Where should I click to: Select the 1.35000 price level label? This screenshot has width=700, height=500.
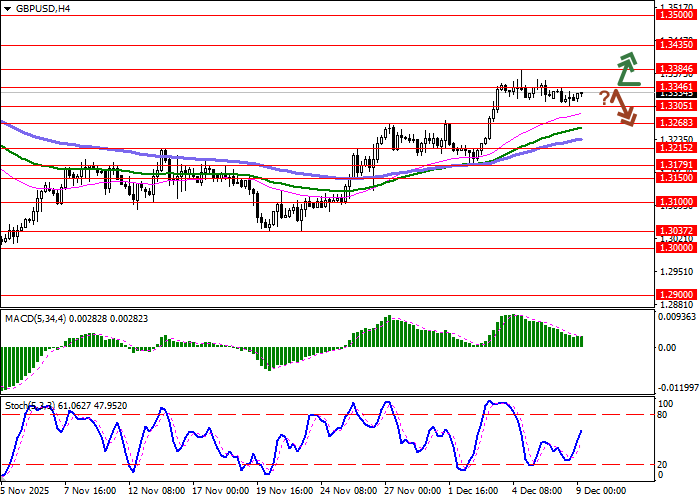[x=676, y=15]
